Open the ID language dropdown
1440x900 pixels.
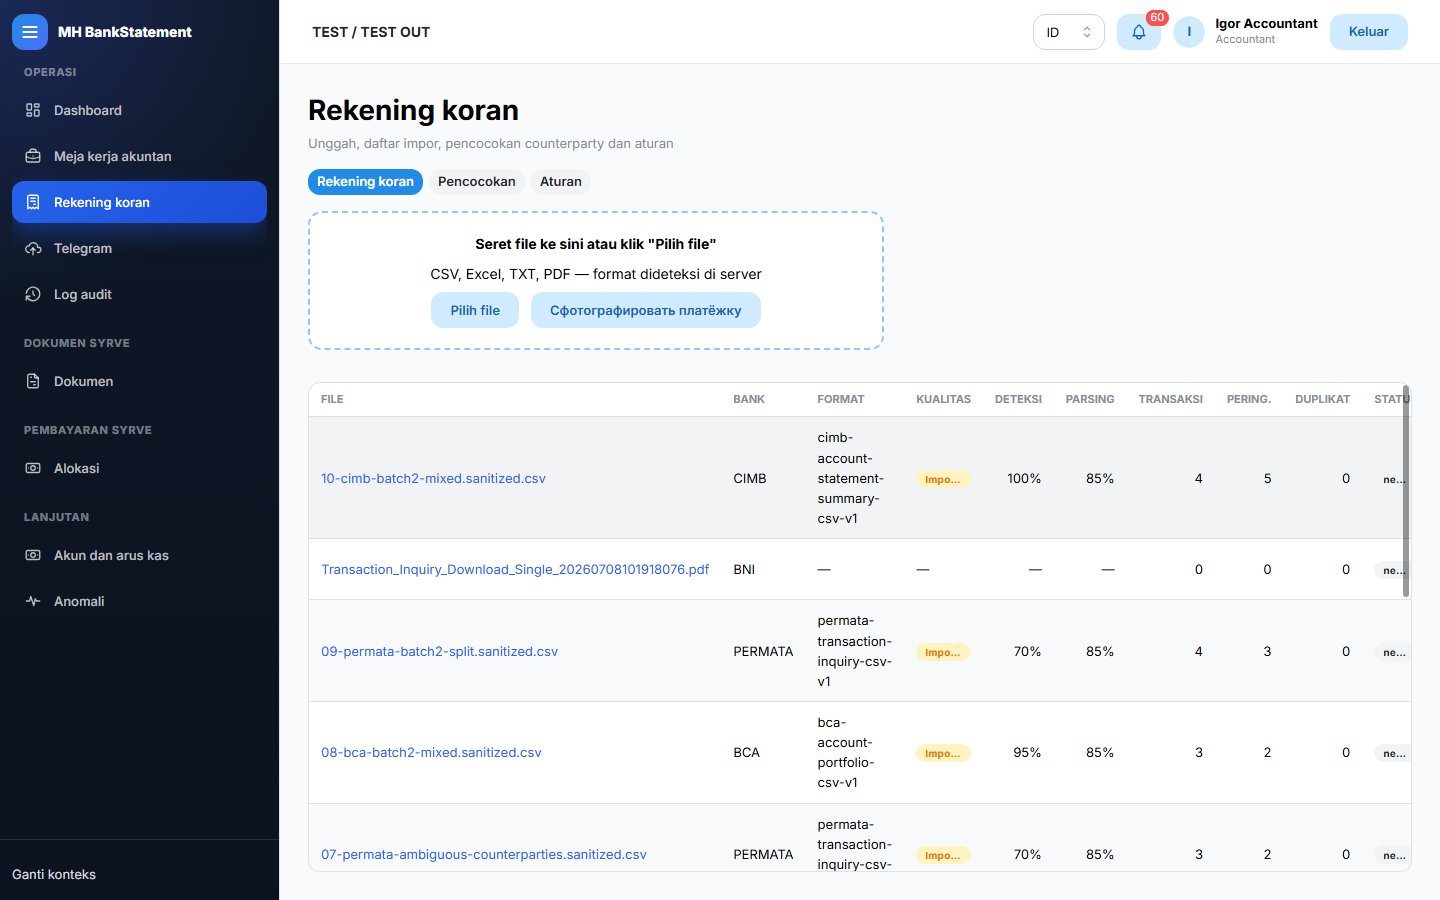click(1068, 32)
